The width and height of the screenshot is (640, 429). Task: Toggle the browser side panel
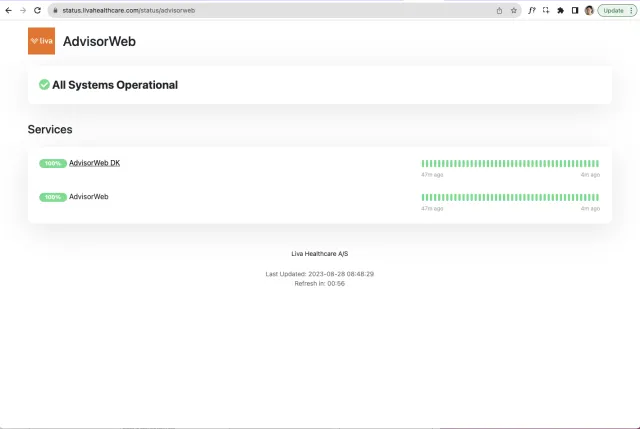575,11
